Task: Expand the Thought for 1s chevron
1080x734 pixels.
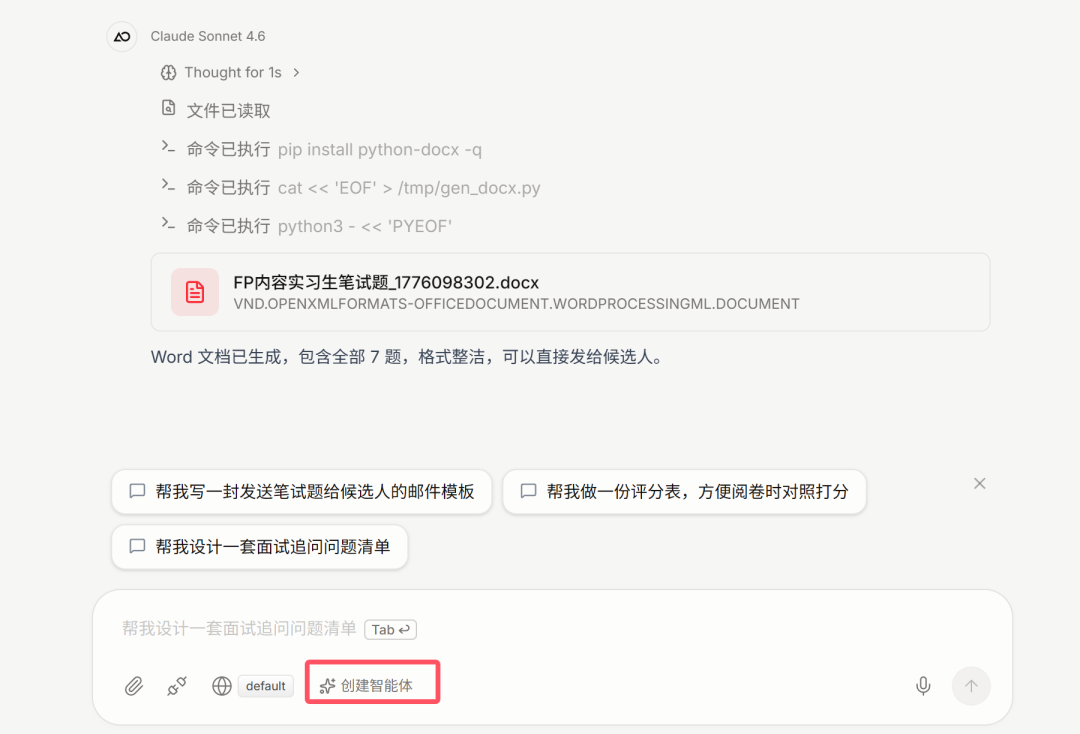Action: (296, 72)
